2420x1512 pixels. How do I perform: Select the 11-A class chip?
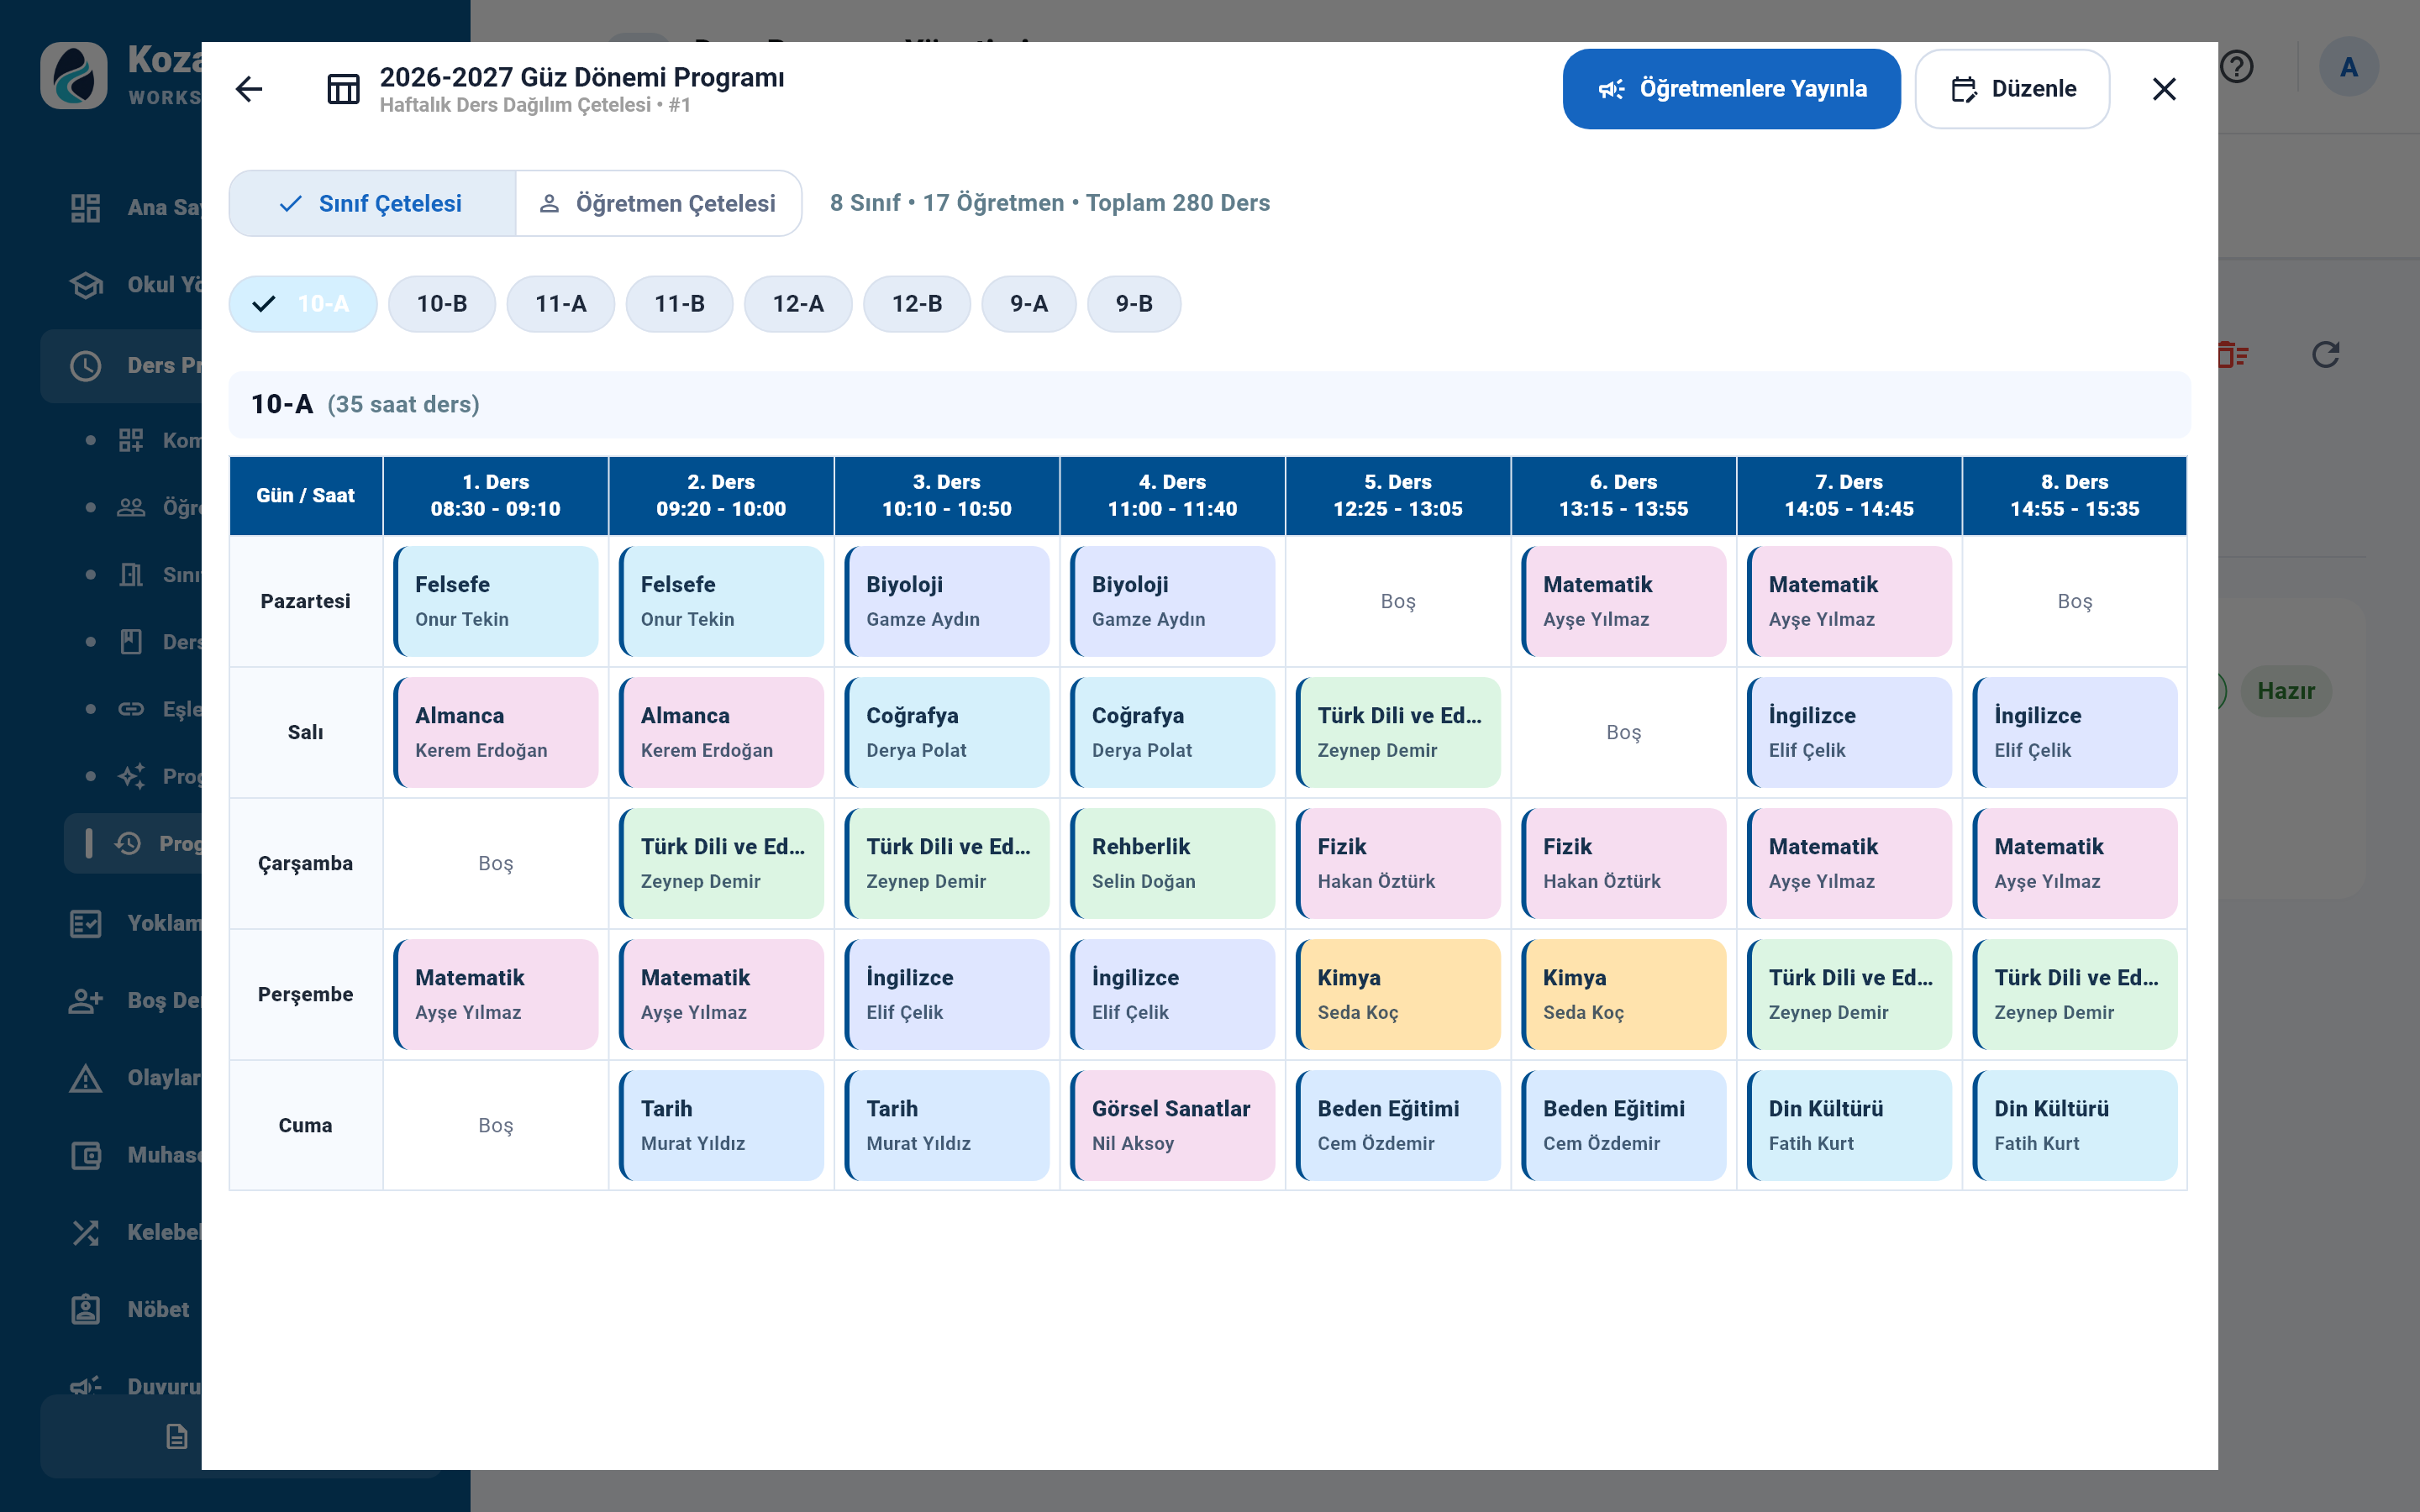coord(561,303)
